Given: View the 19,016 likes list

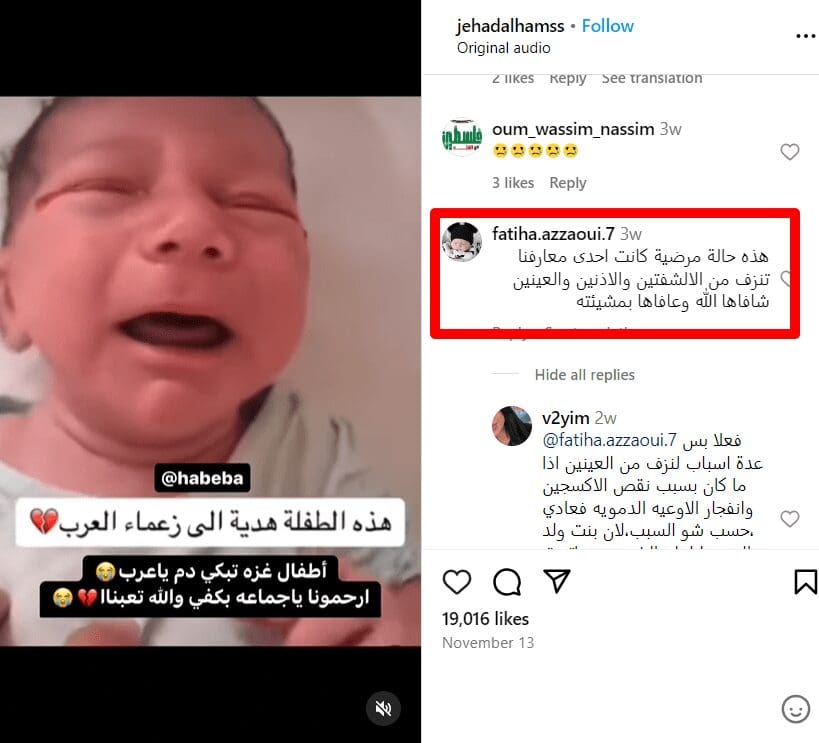Looking at the screenshot, I should pos(485,619).
